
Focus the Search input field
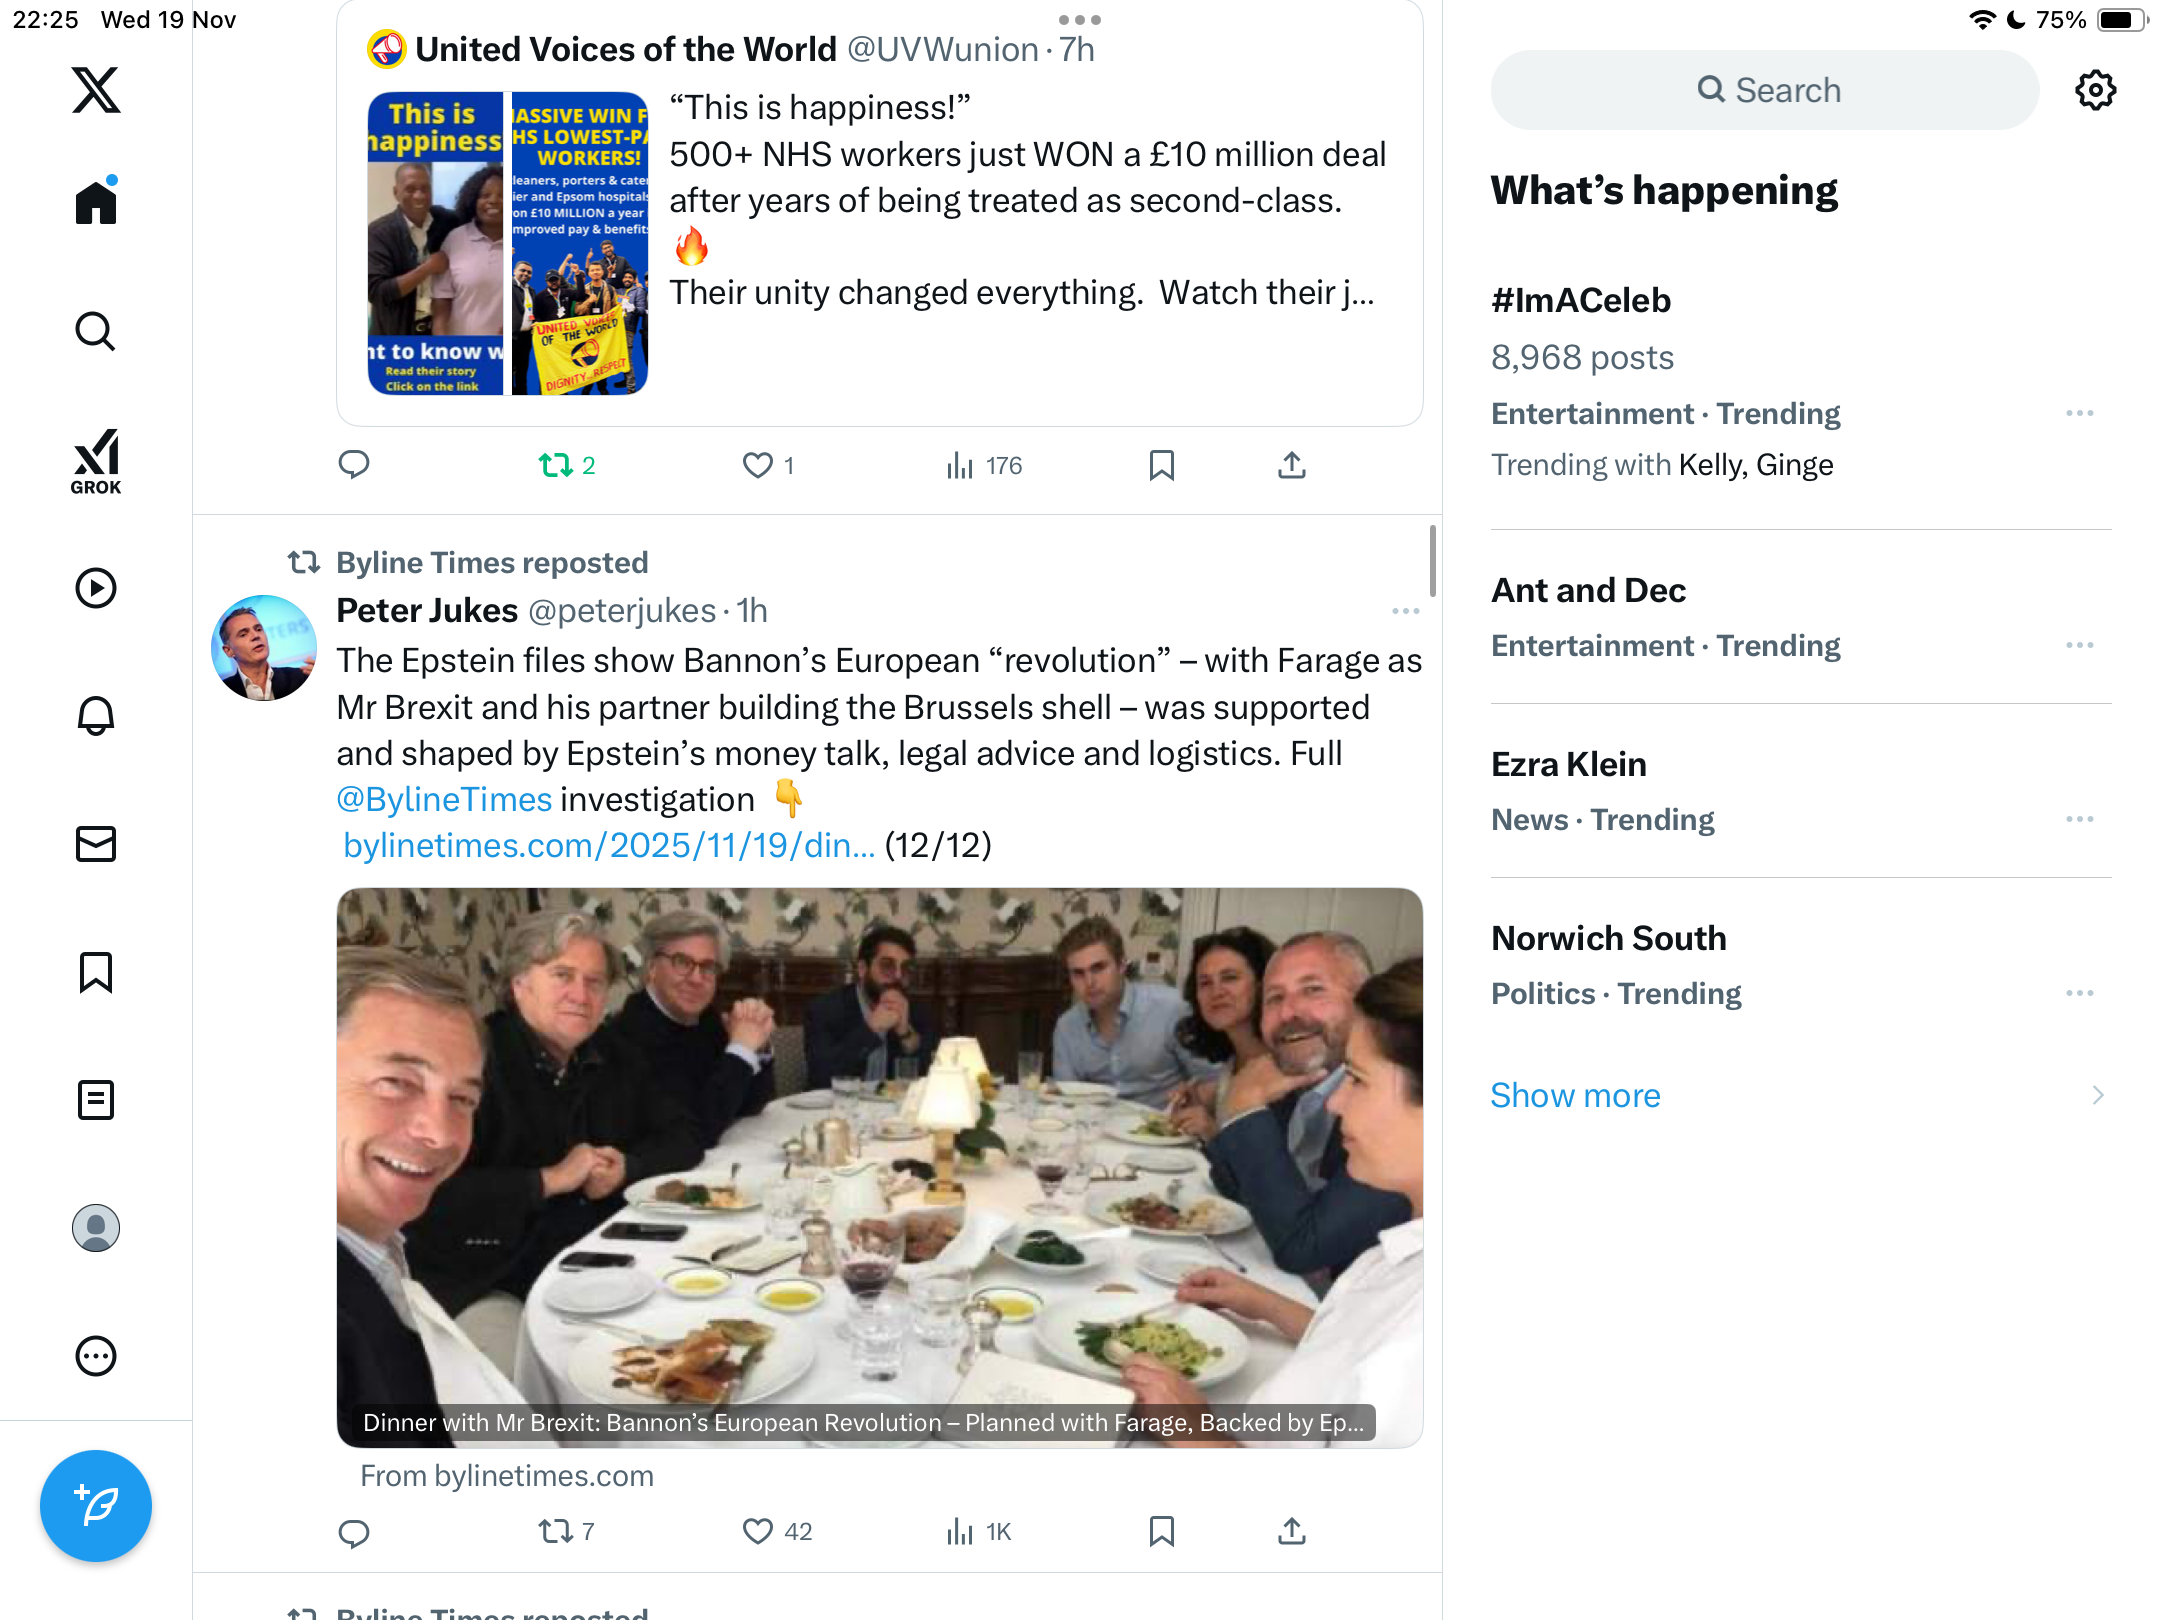click(1765, 90)
